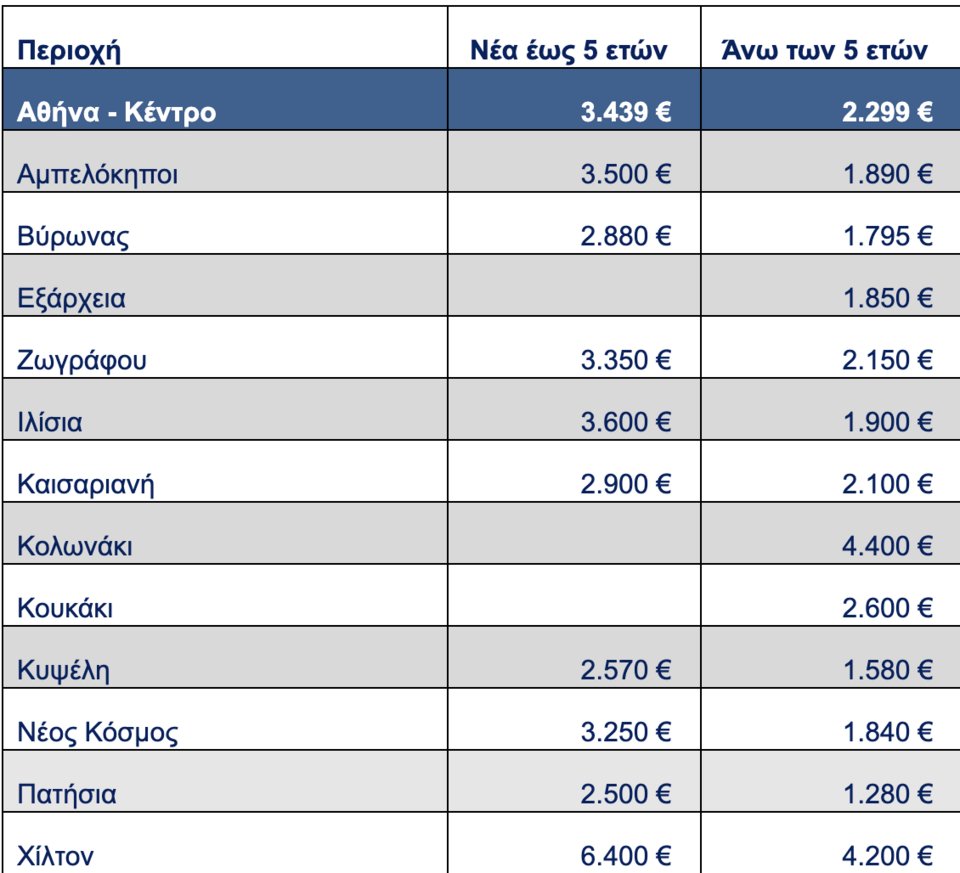Click the 6.400 € value for Χίλτον
Viewport: 960px width, 873px height.
626,855
